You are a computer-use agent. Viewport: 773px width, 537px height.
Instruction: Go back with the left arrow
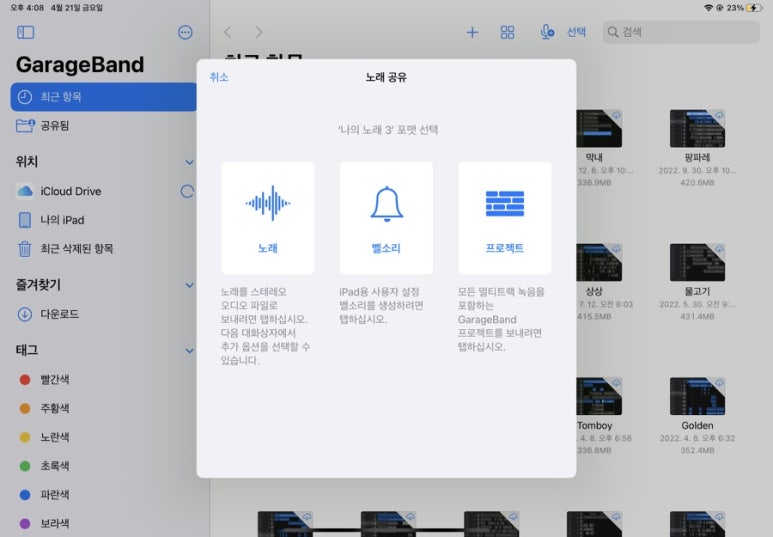(x=227, y=33)
